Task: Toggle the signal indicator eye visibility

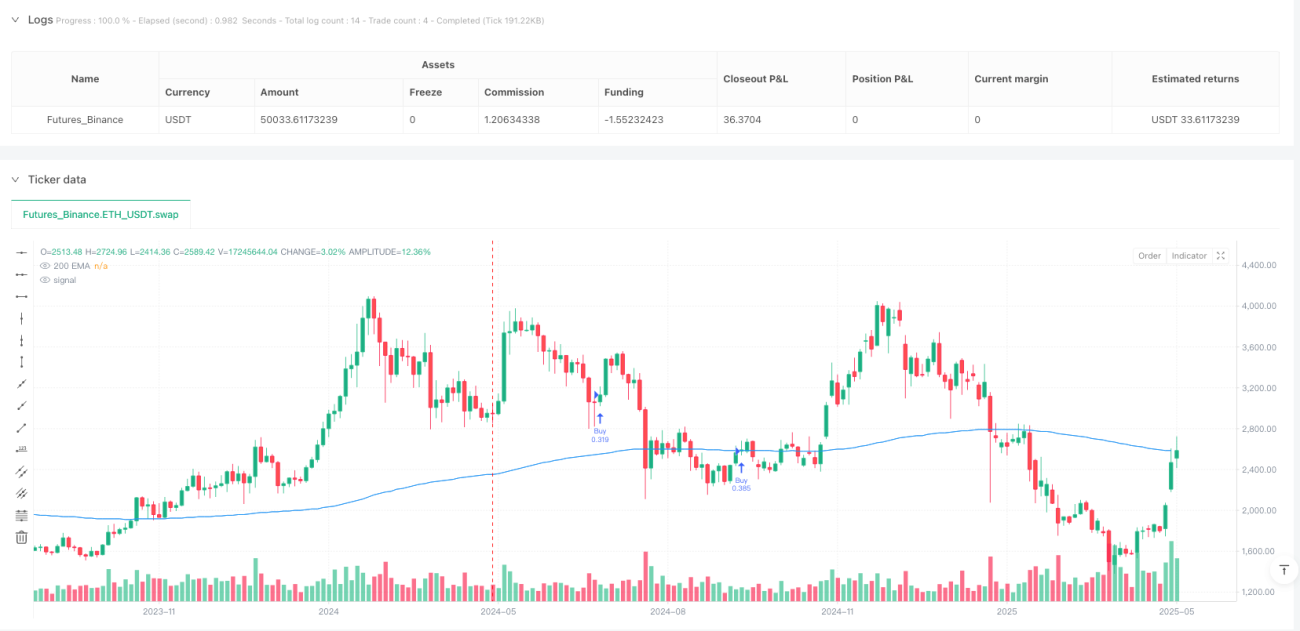Action: (x=44, y=280)
